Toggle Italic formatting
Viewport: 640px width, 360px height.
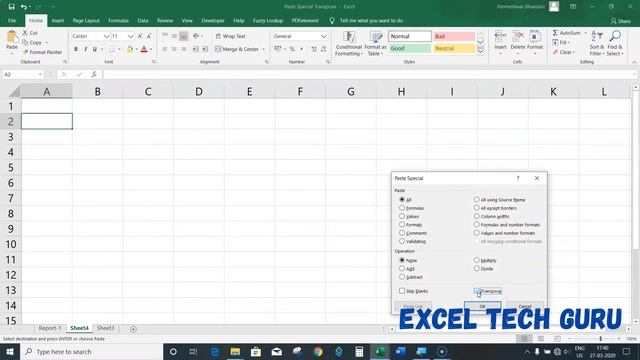click(85, 49)
